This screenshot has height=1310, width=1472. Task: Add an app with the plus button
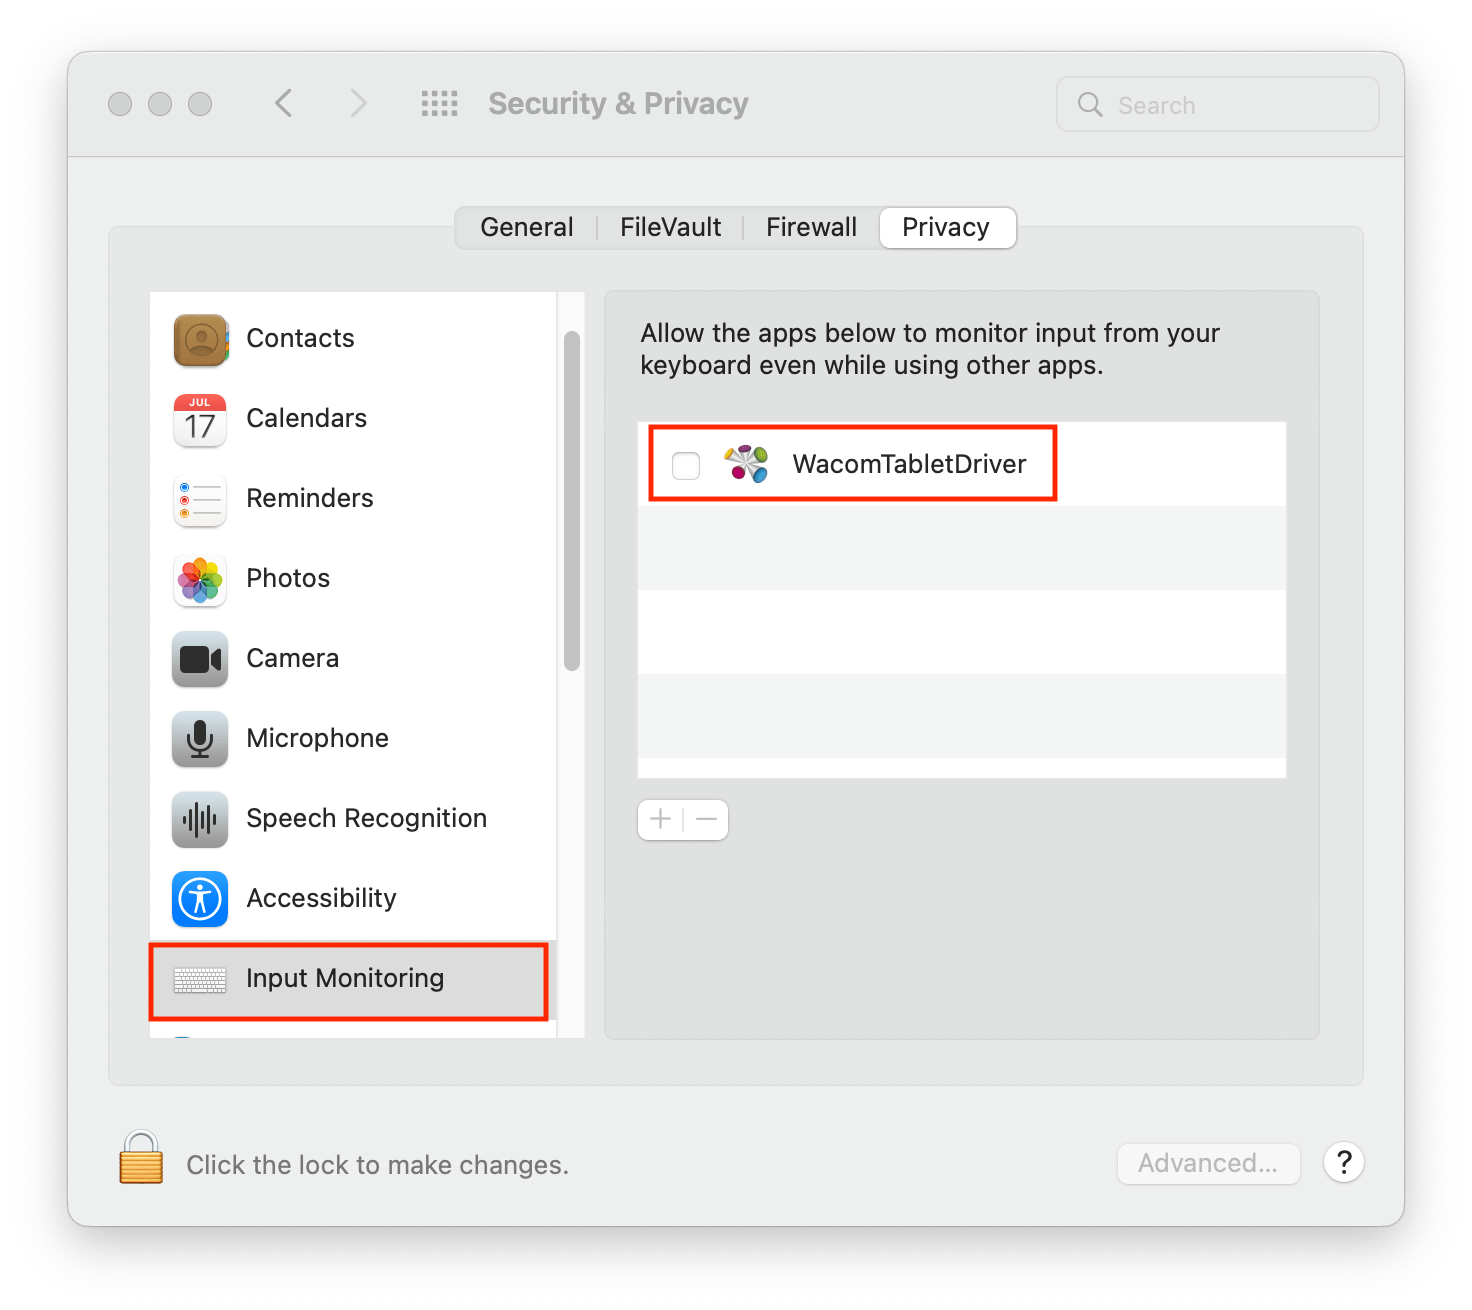[660, 819]
